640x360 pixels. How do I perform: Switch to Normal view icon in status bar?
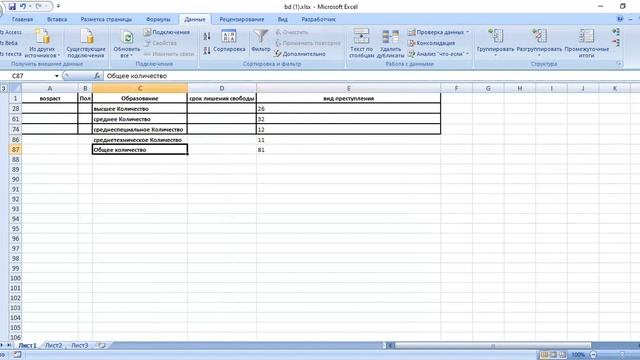(544, 355)
